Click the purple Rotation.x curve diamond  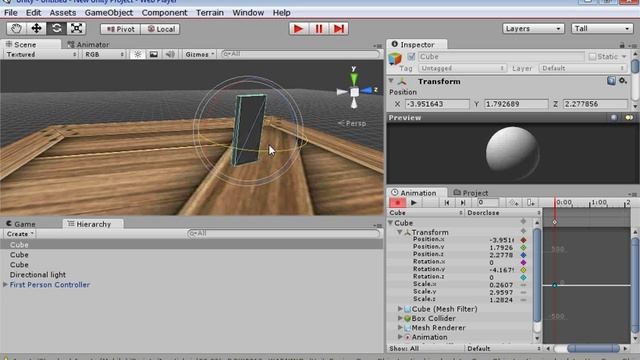pos(523,262)
